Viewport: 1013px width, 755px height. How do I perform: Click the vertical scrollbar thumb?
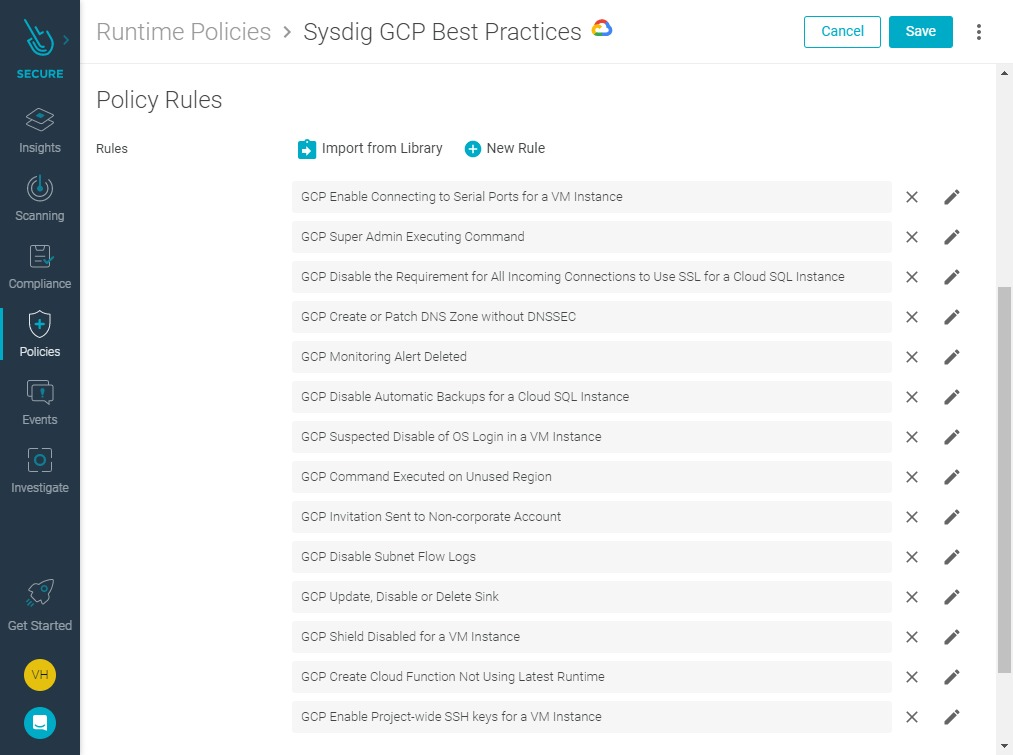click(x=1004, y=480)
